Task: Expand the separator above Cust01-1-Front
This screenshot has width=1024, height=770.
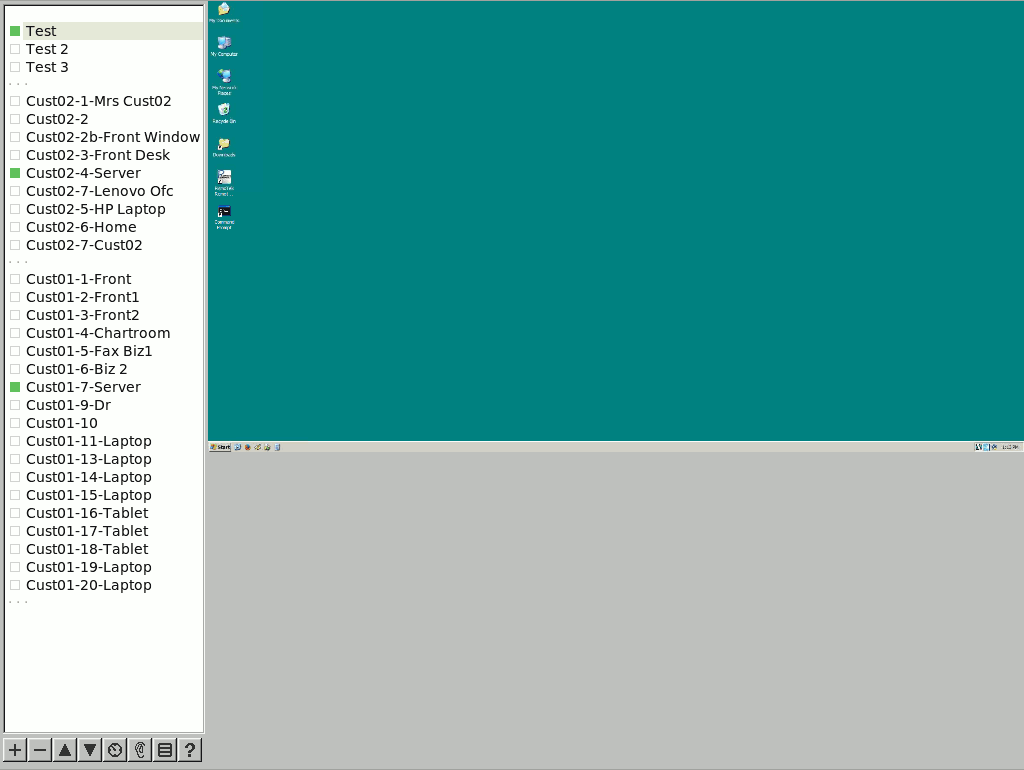Action: 17,261
